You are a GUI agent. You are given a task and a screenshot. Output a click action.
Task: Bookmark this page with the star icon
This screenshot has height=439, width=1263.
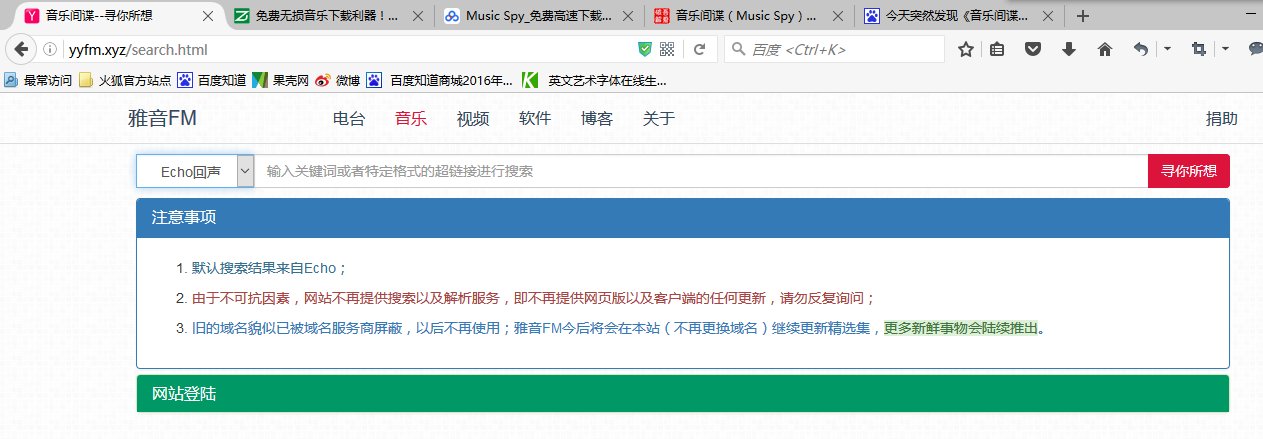(966, 49)
